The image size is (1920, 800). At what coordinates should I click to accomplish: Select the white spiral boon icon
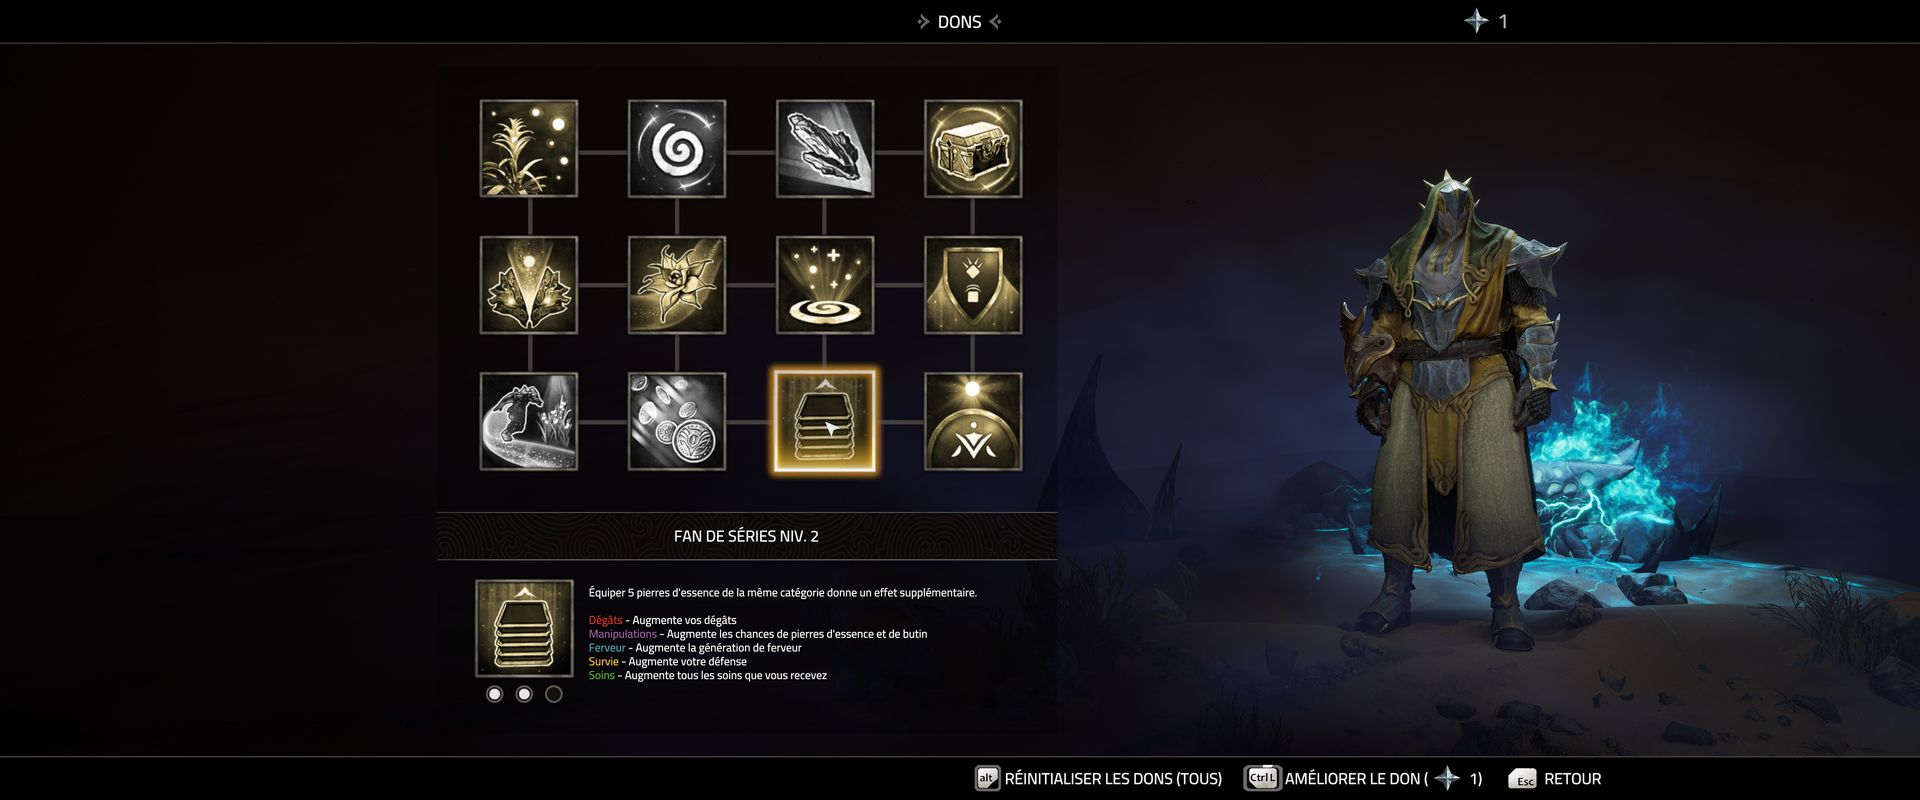677,148
